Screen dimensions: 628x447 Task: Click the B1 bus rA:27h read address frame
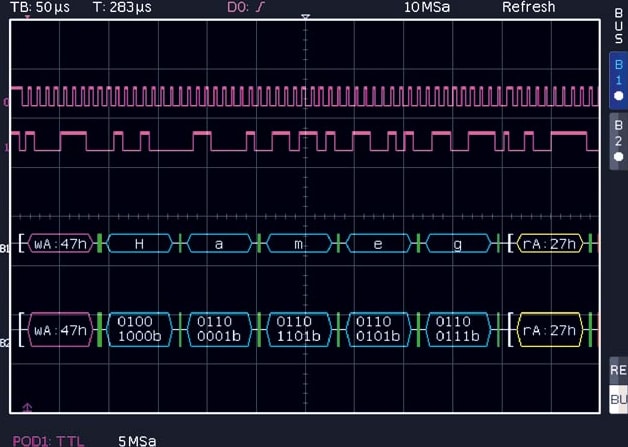[x=550, y=244]
